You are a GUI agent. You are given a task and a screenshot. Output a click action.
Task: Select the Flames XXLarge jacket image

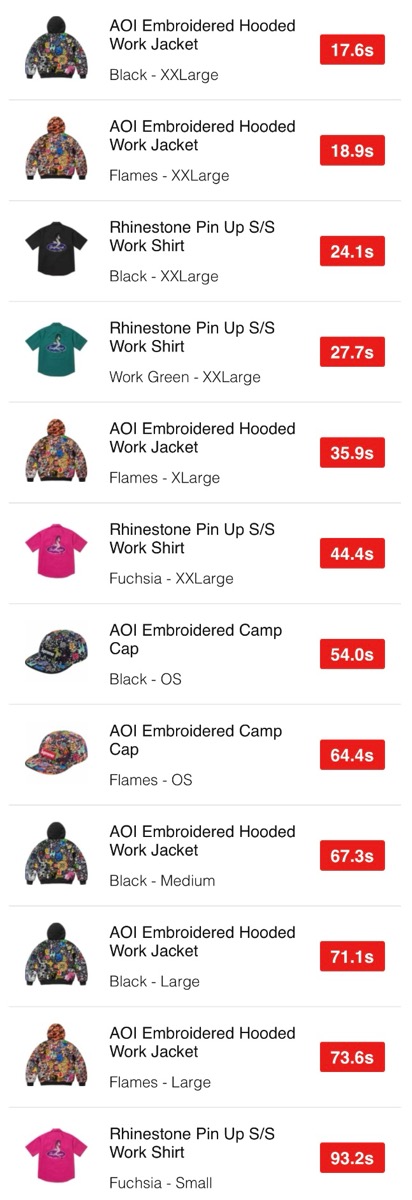(x=56, y=150)
